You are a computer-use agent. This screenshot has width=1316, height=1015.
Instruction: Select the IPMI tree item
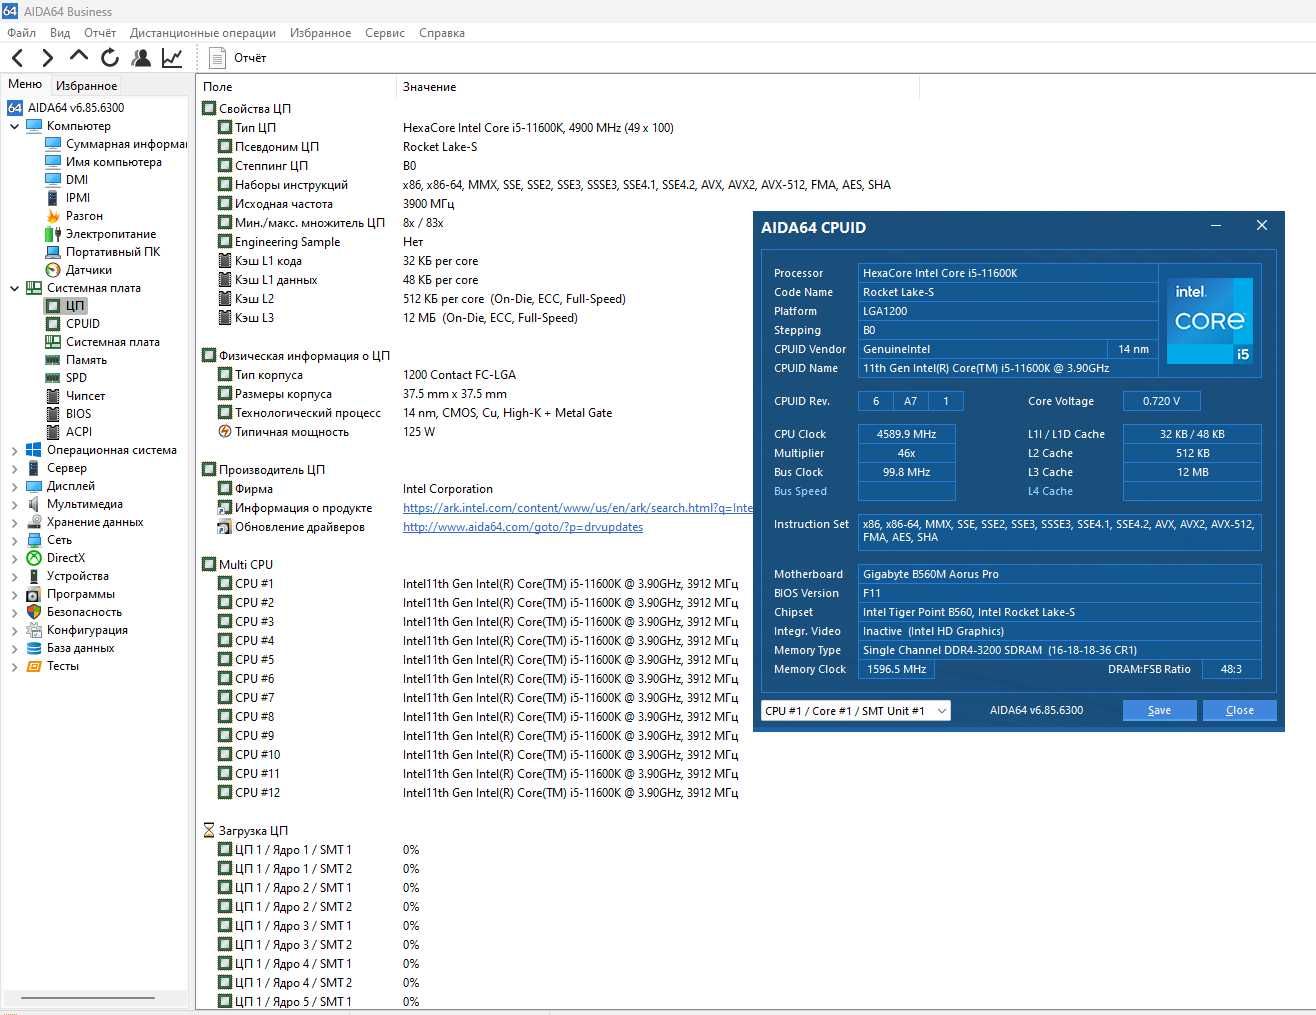point(78,198)
